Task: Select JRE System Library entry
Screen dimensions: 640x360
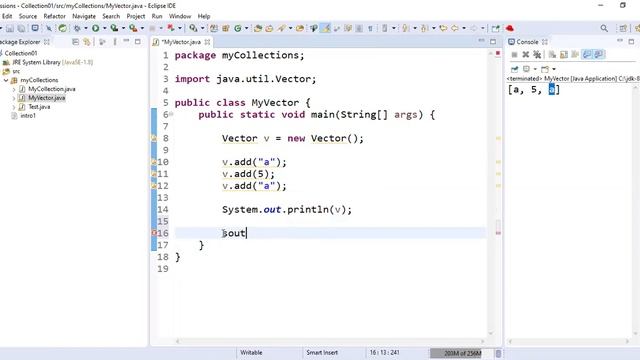Action: [52, 62]
